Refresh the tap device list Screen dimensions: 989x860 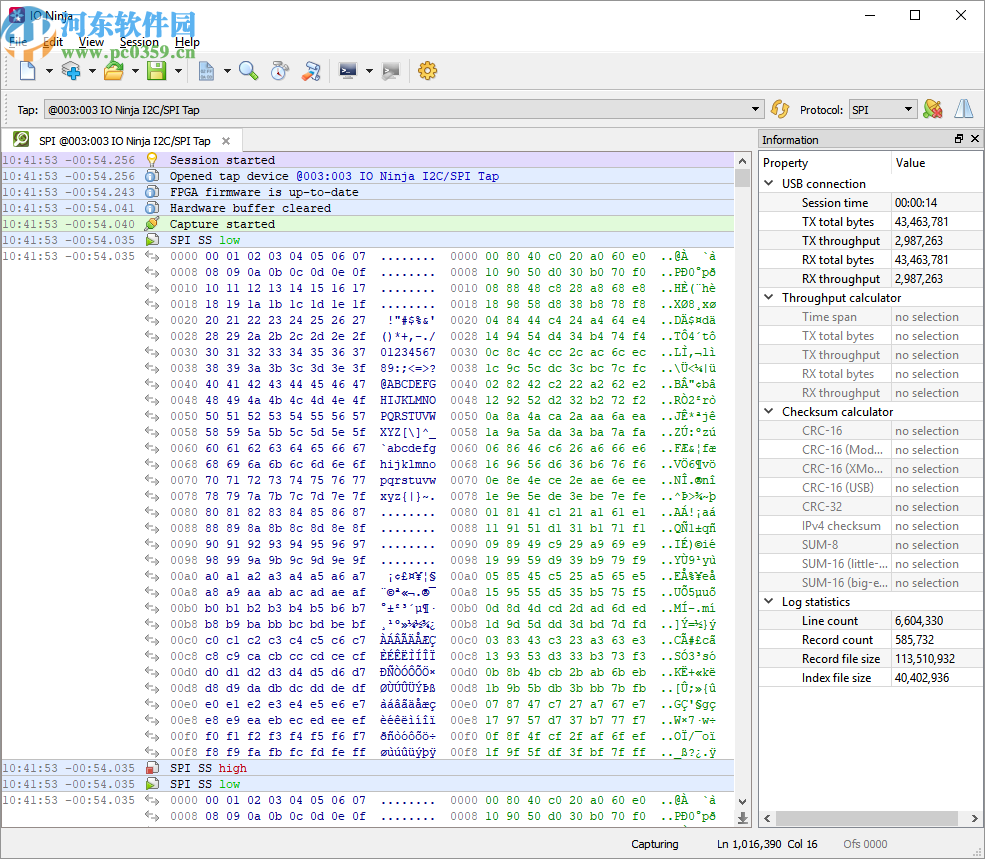780,110
